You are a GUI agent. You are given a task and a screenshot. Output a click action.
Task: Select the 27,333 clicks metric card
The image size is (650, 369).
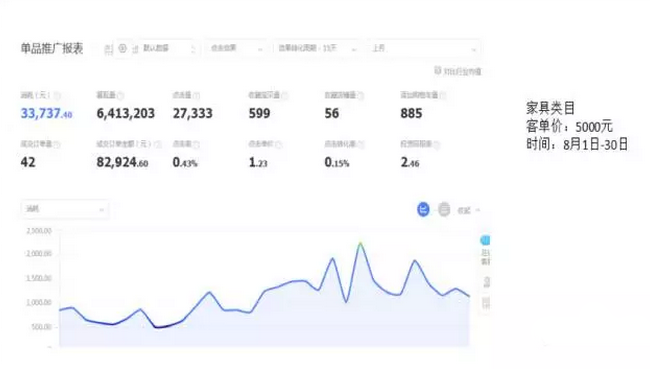click(193, 106)
